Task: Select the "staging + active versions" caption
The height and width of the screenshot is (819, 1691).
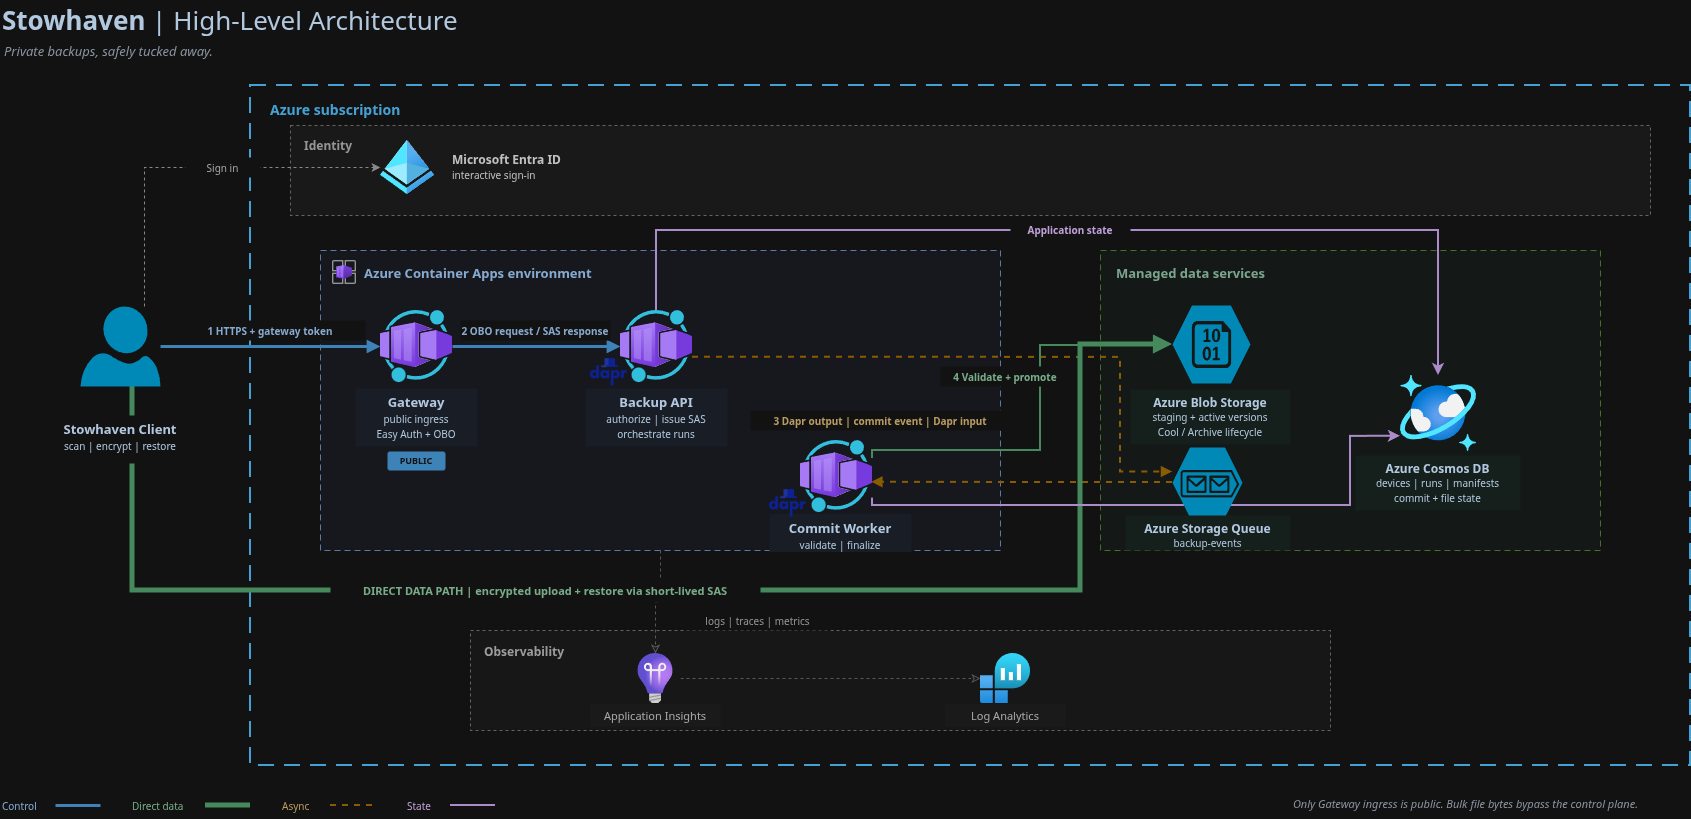Action: coord(1210,418)
